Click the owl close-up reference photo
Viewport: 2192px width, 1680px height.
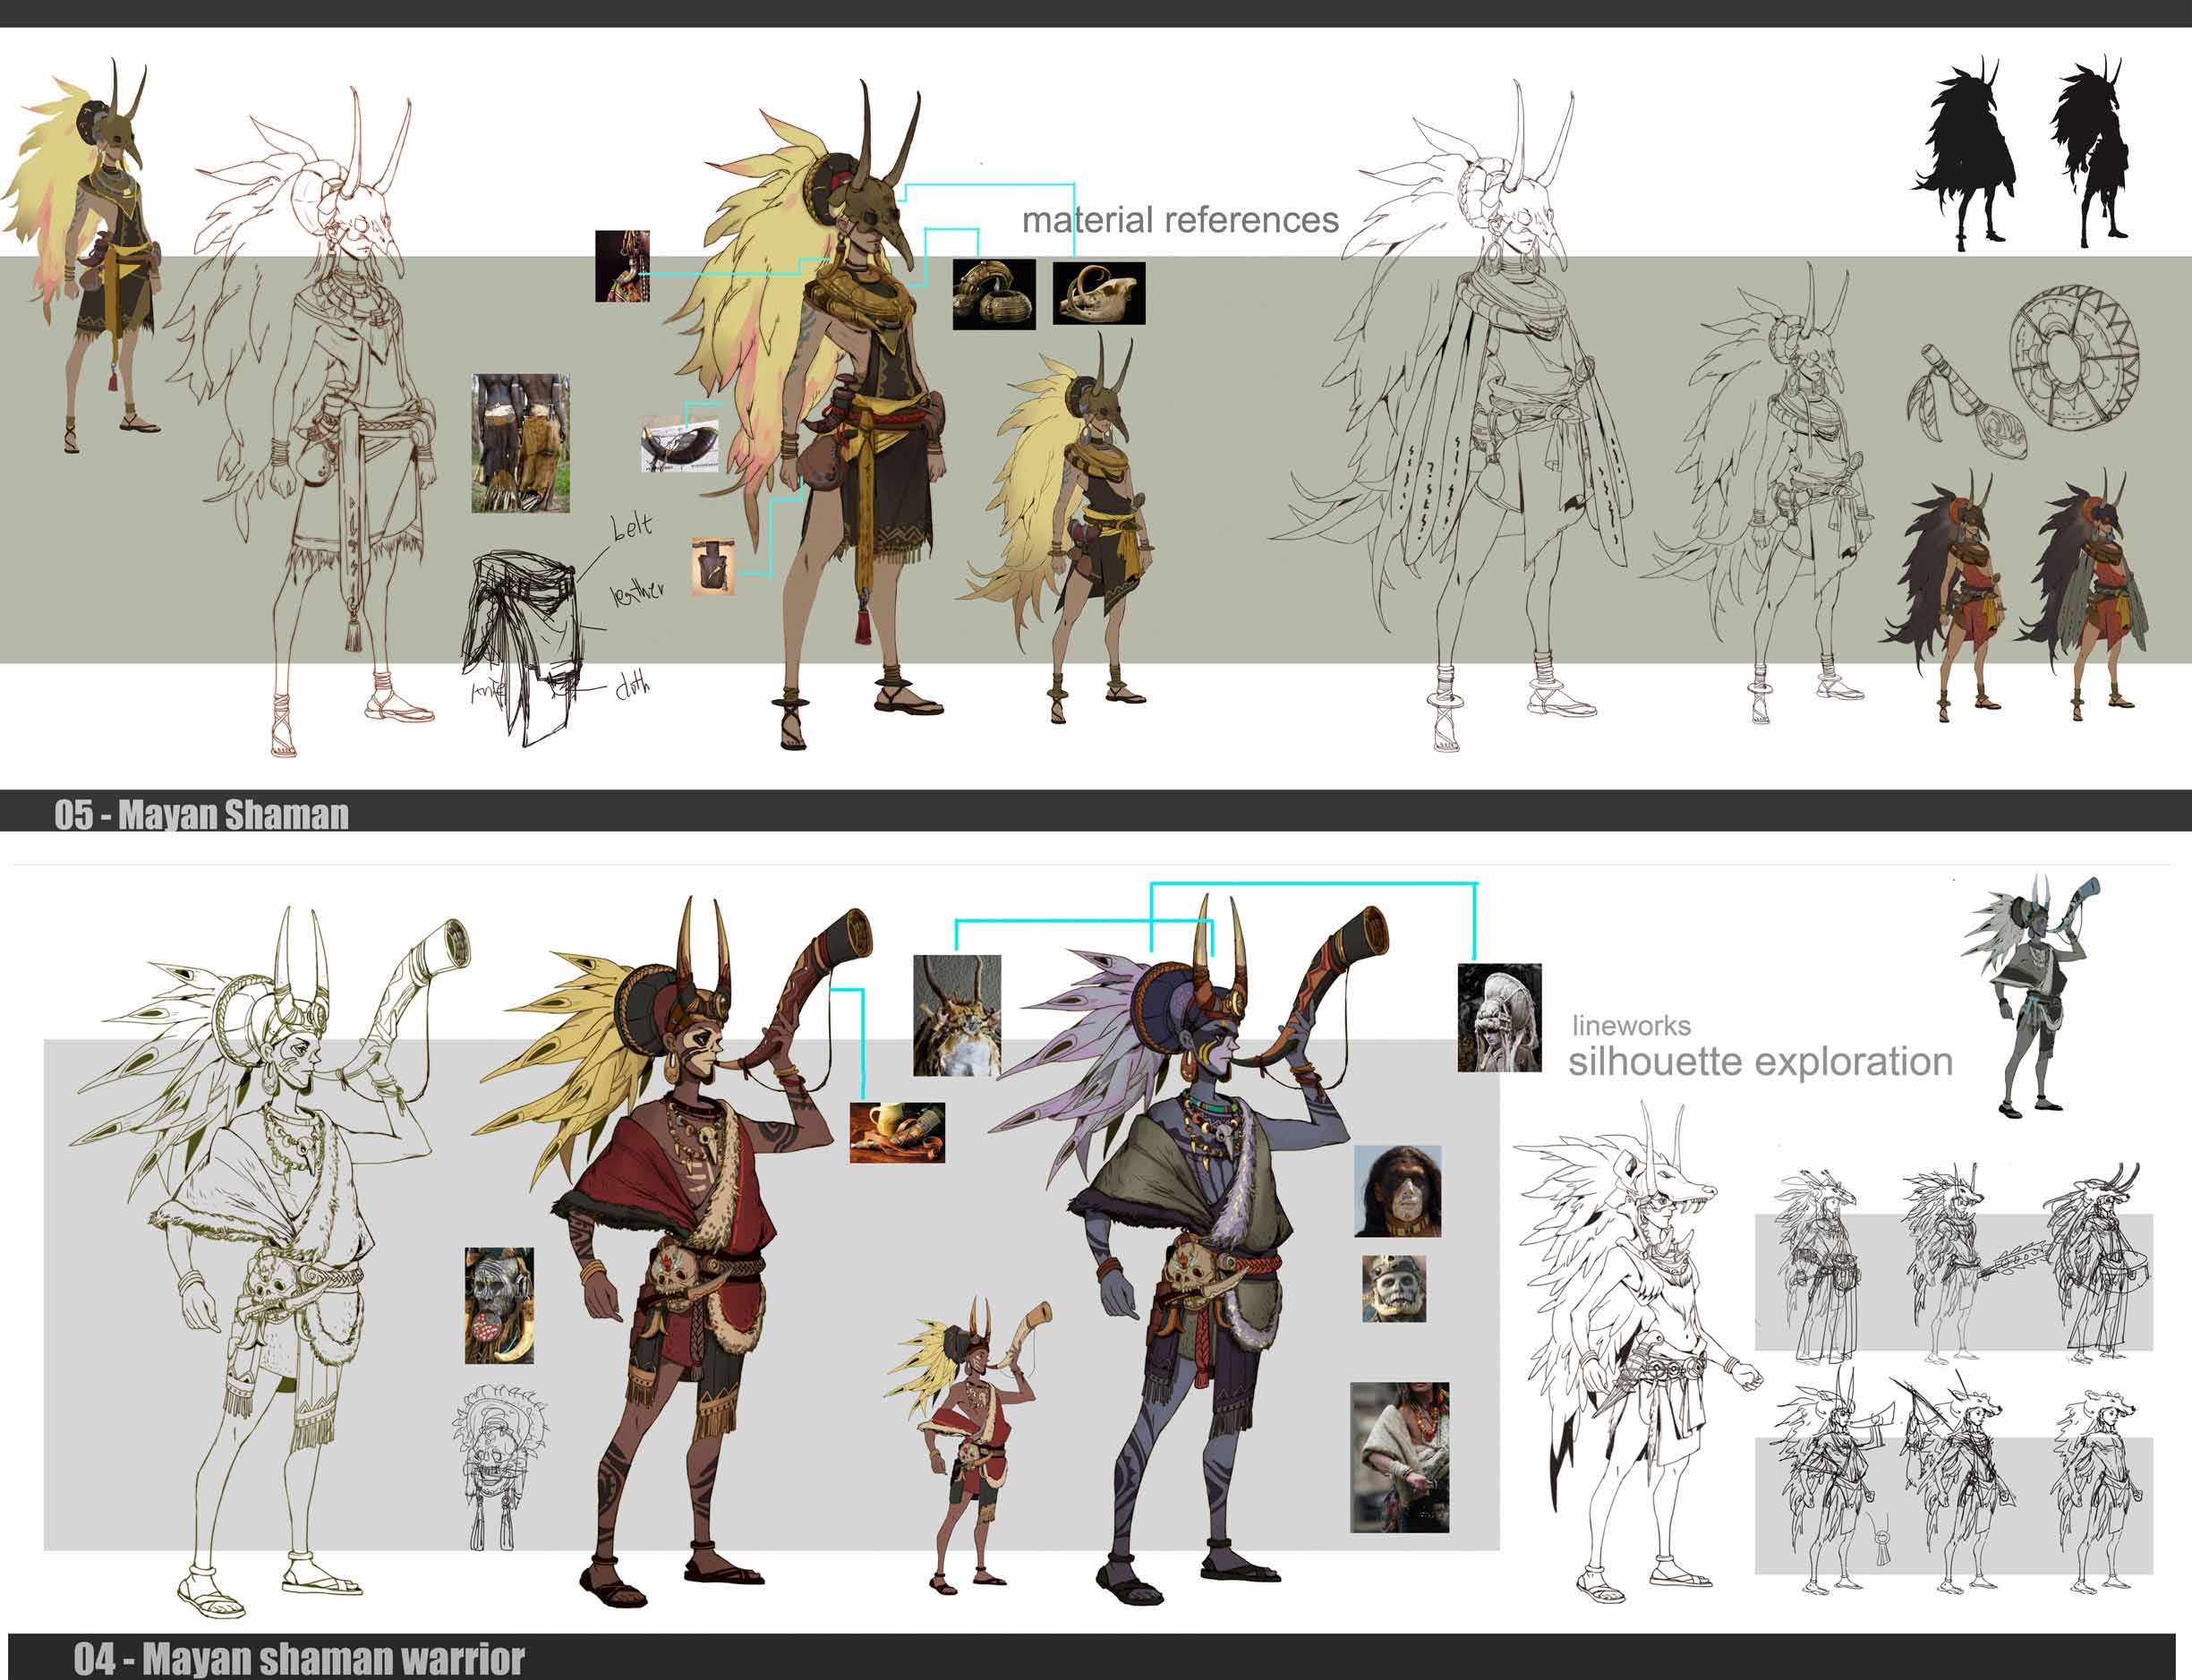coord(957,1015)
